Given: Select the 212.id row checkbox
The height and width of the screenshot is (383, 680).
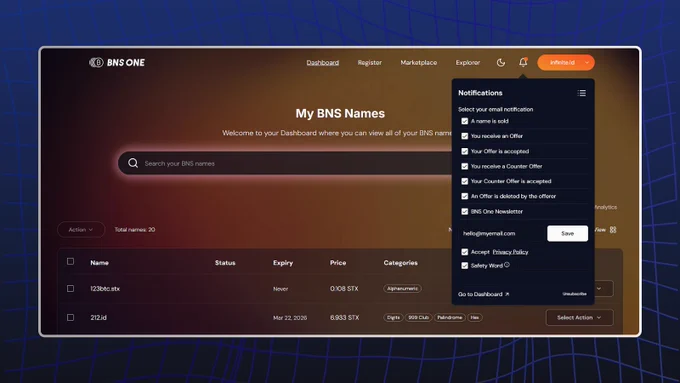Looking at the screenshot, I should [x=70, y=318].
